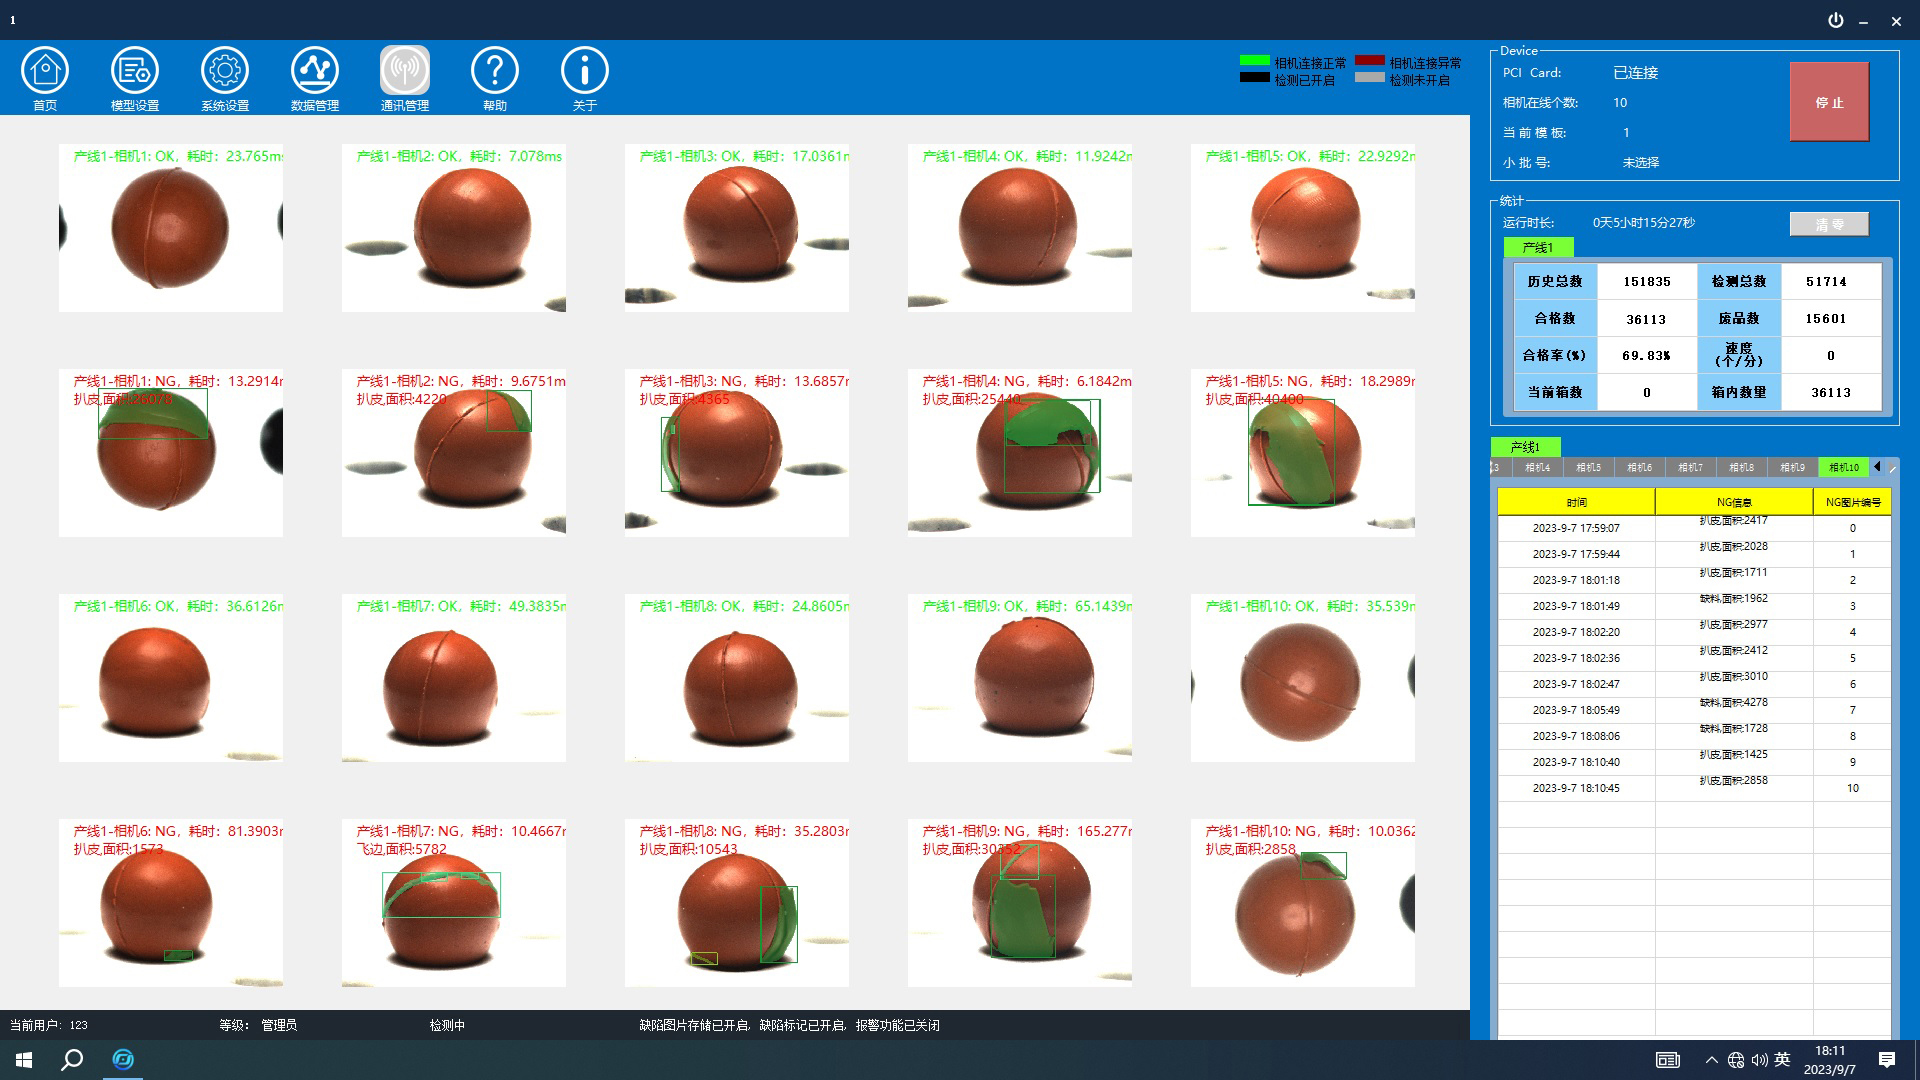Switch to the 相机7 tab
The width and height of the screenshot is (1920, 1080).
pyautogui.click(x=1690, y=467)
